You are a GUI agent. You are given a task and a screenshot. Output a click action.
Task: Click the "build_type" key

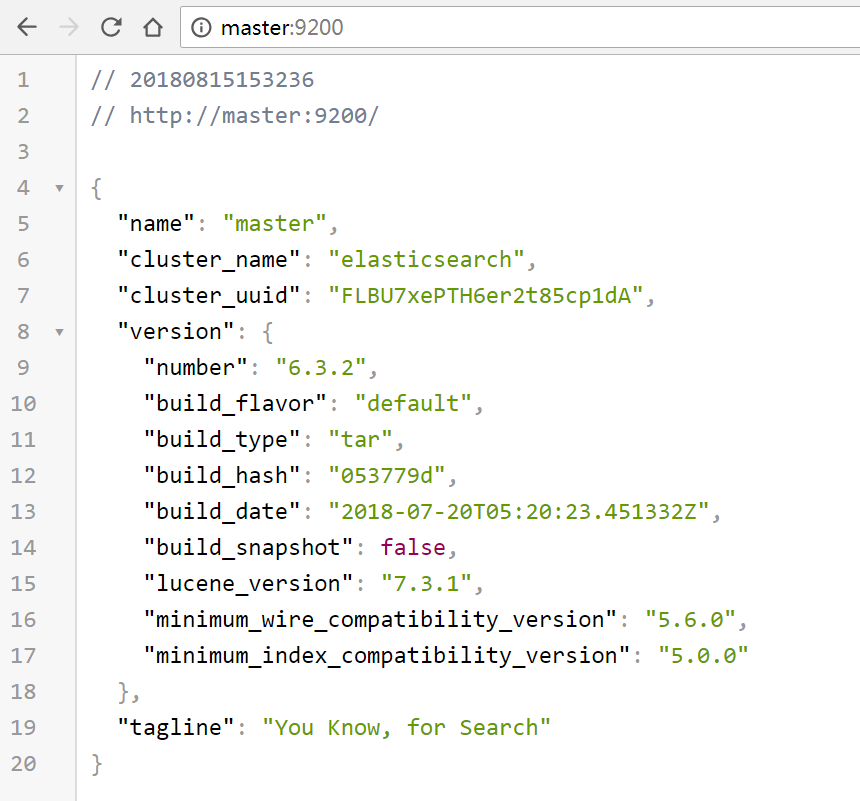point(222,440)
